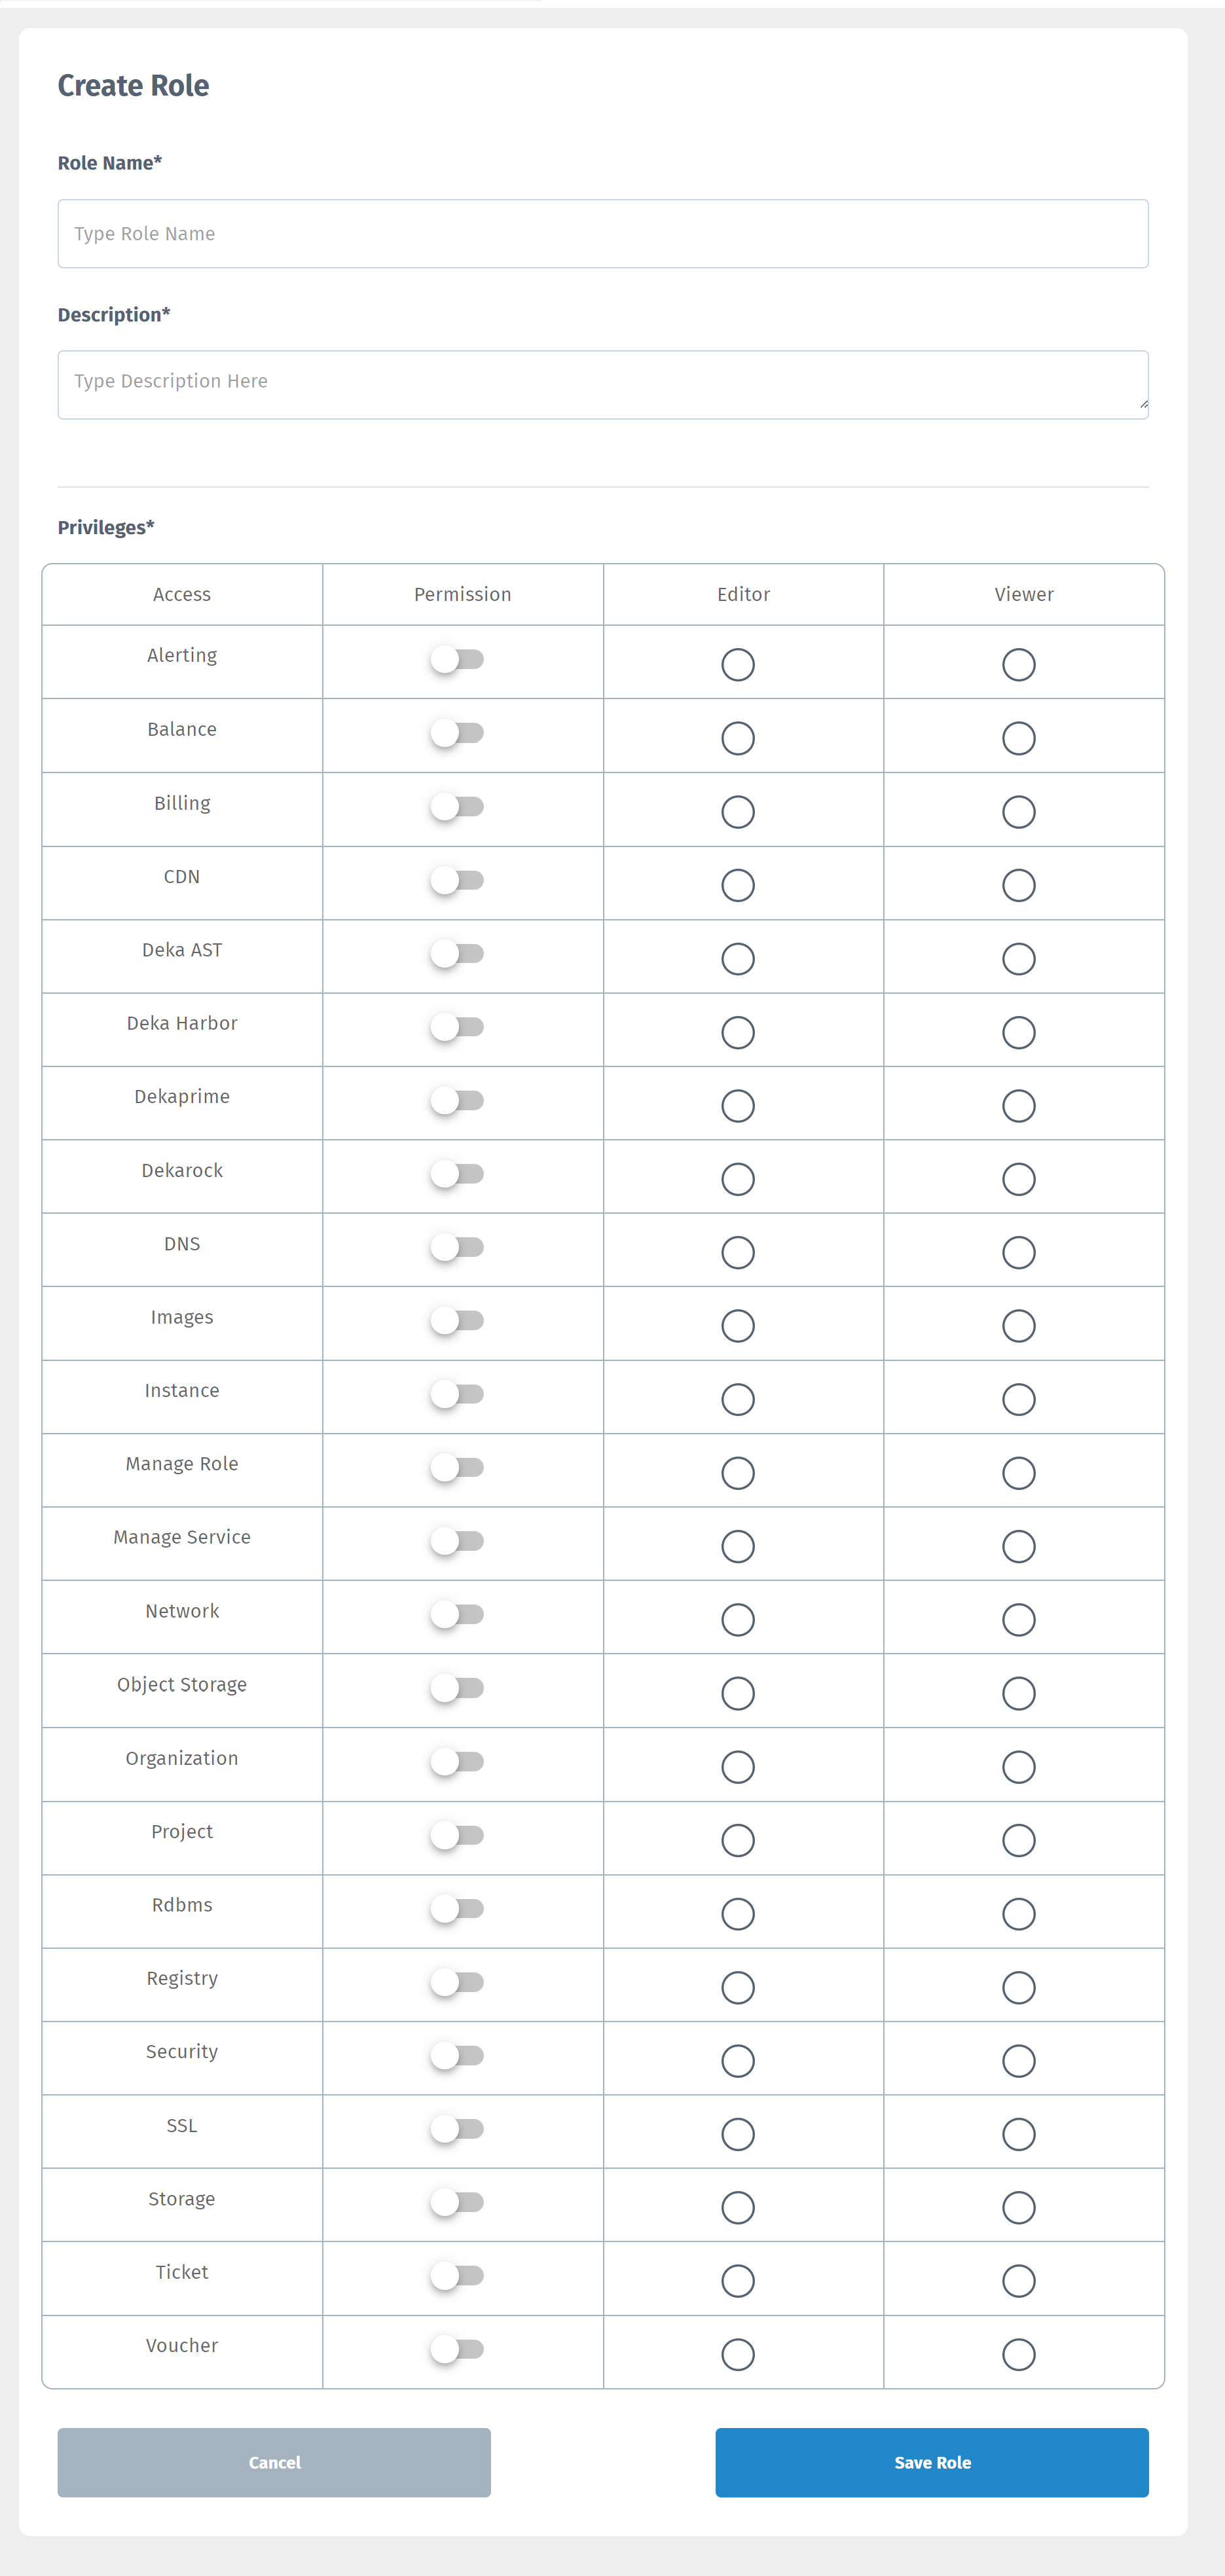Choose Viewer radio for Deka AST
This screenshot has width=1225, height=2576.
coord(1018,959)
